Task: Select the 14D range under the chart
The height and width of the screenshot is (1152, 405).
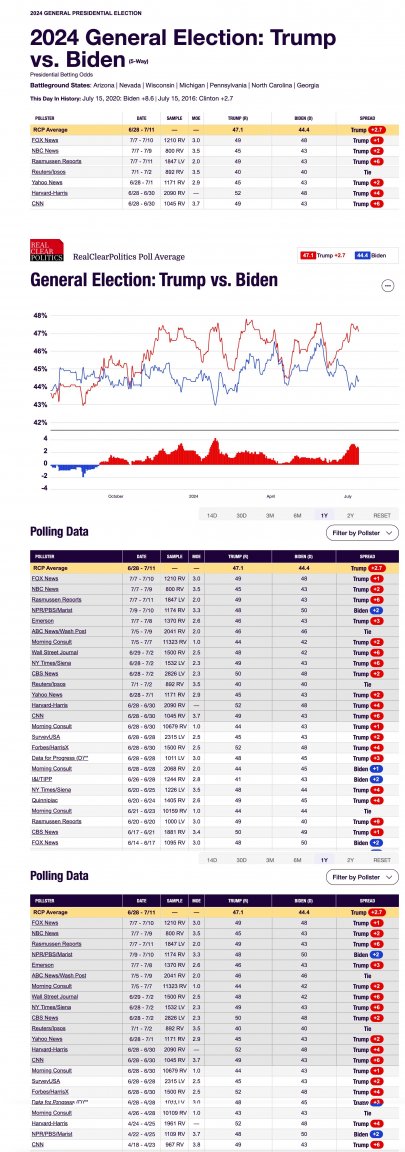Action: 212,516
